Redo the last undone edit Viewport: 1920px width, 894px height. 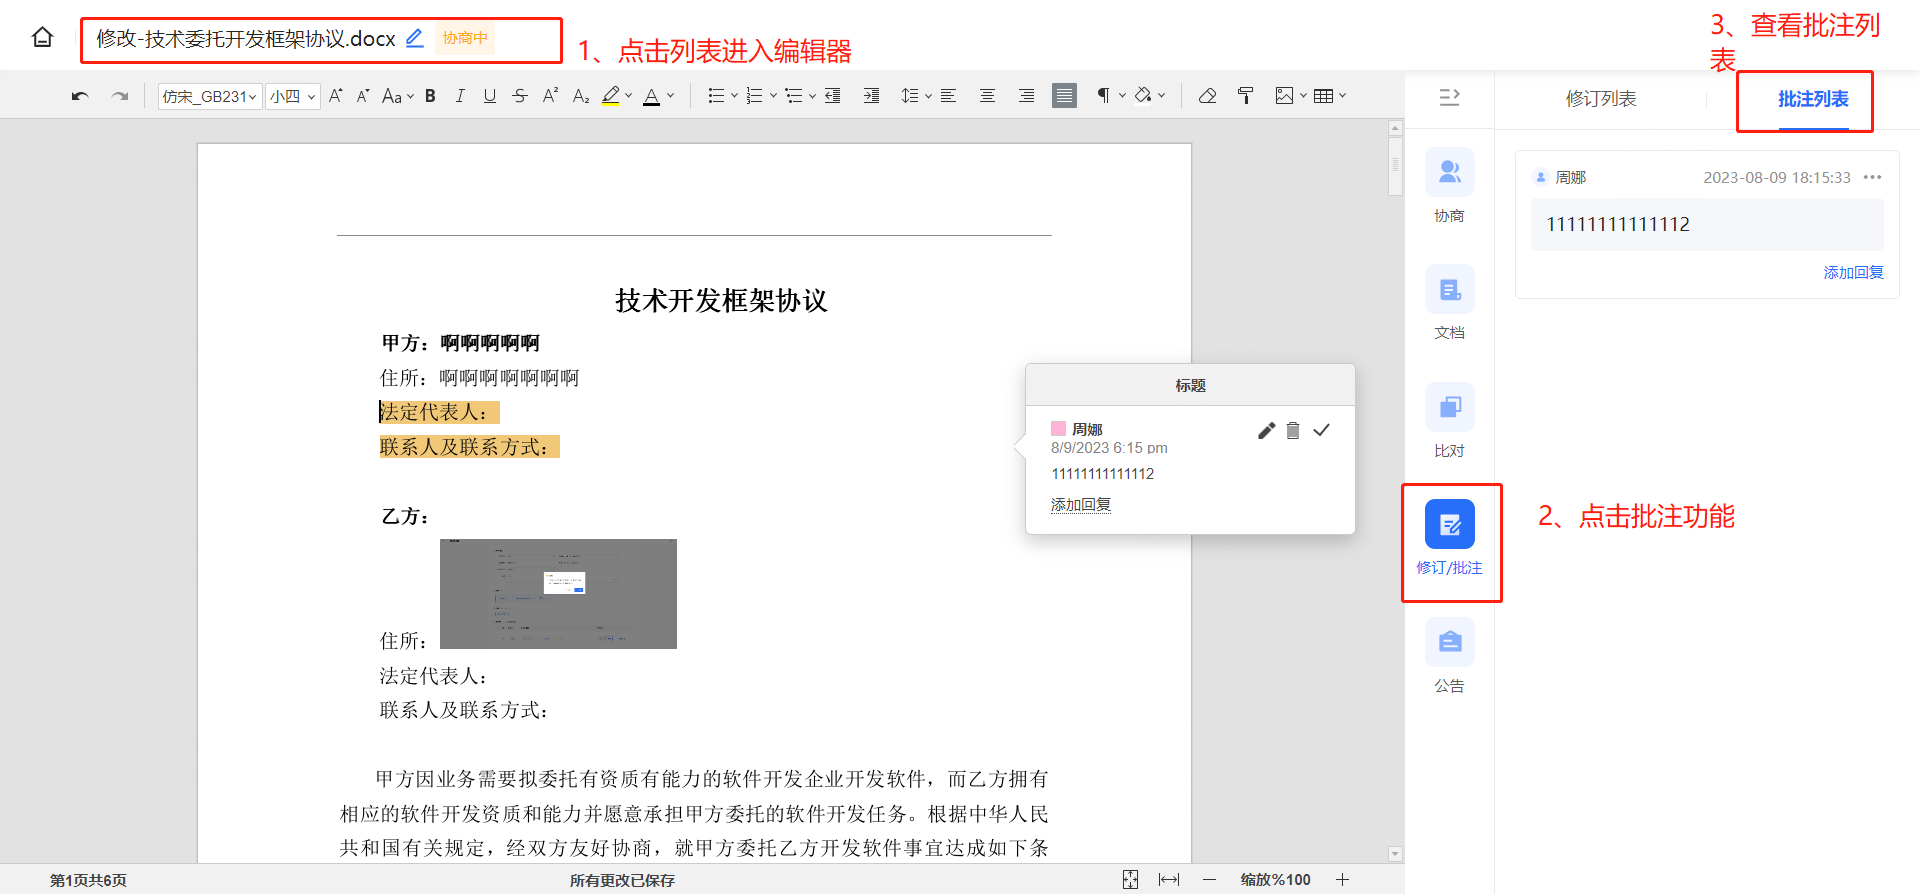click(120, 96)
